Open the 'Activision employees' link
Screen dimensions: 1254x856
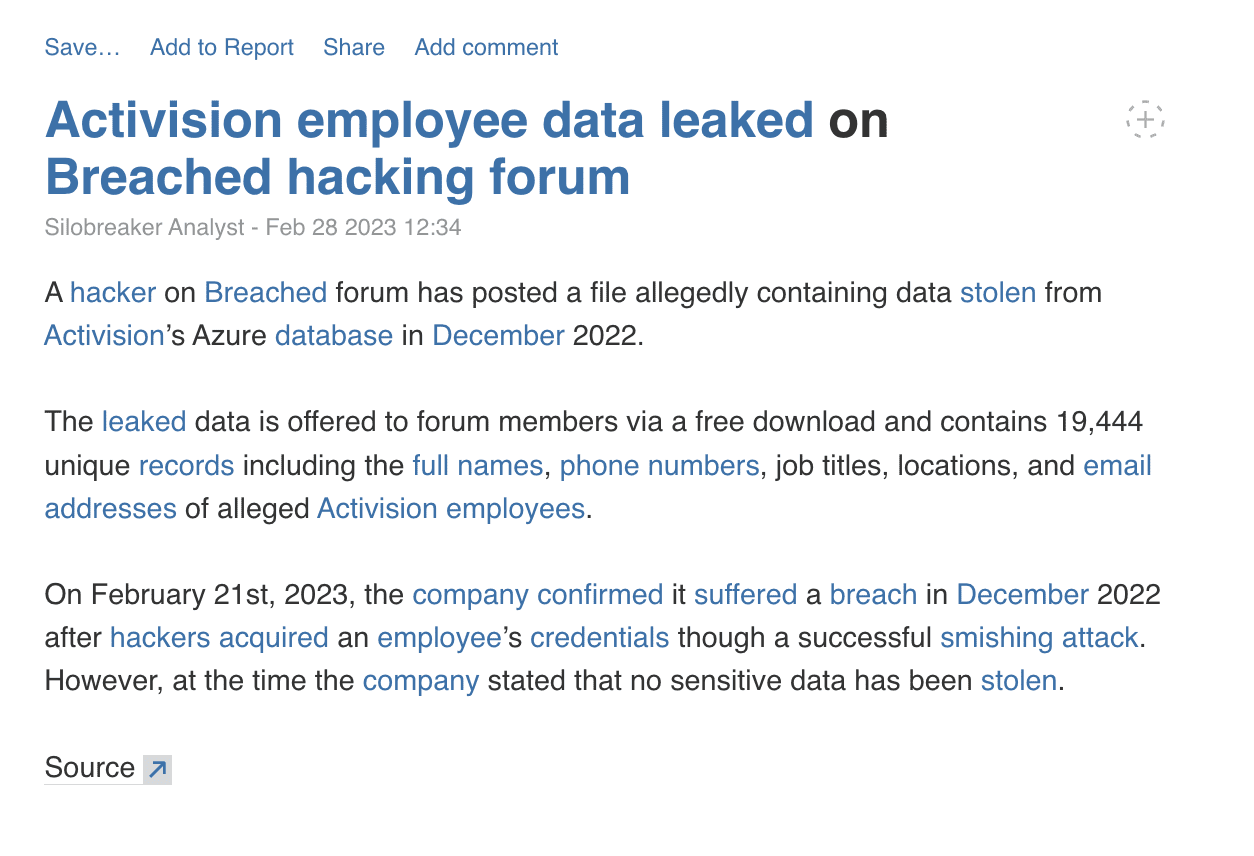[451, 508]
